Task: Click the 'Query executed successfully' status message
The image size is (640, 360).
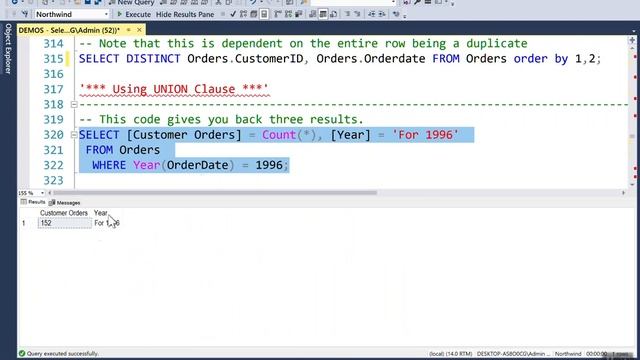Action: [x=62, y=353]
